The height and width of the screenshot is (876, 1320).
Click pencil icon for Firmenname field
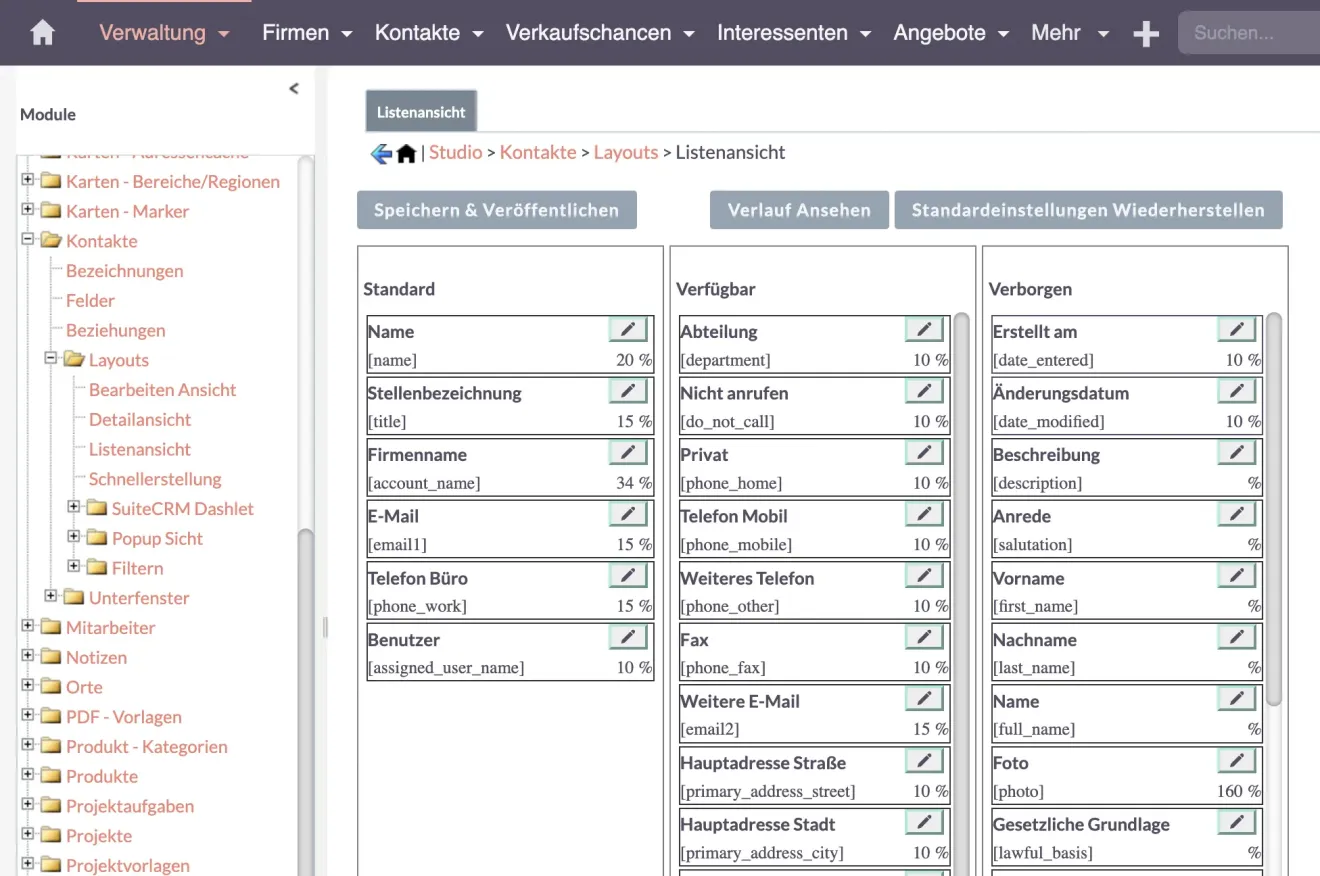pyautogui.click(x=627, y=453)
